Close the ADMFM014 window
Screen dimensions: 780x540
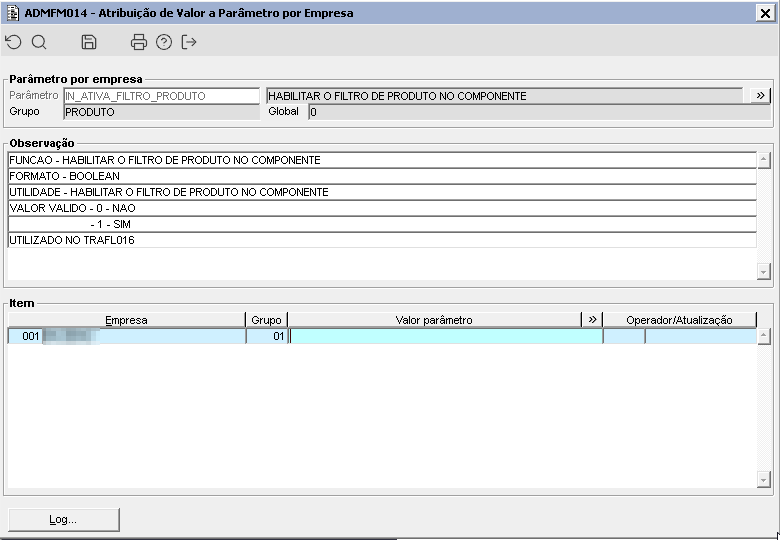click(765, 13)
